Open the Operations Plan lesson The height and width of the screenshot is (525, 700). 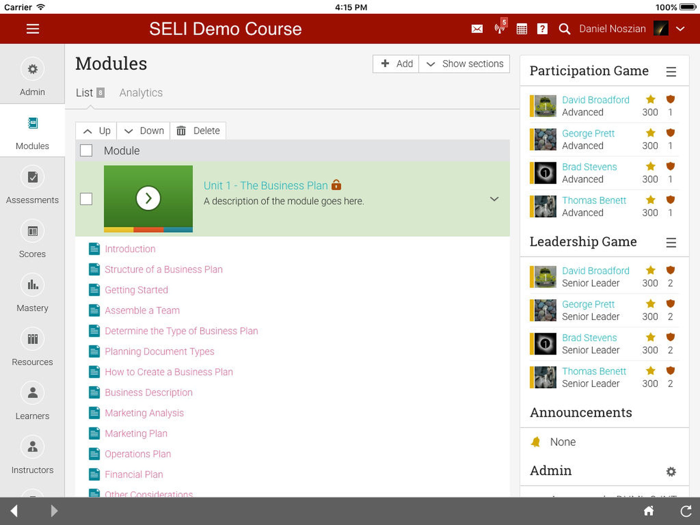tap(138, 454)
